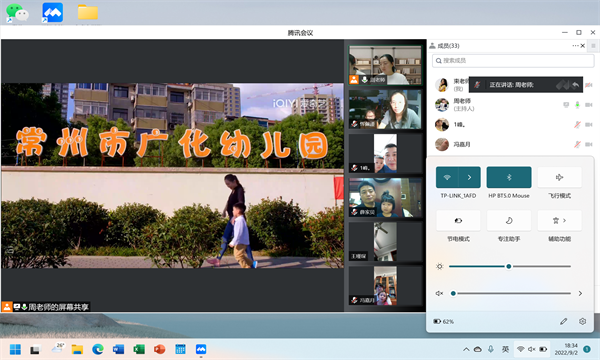600x360 pixels.
Task: Click the muted microphone icon next to 冯嘉月
Action: (577, 144)
